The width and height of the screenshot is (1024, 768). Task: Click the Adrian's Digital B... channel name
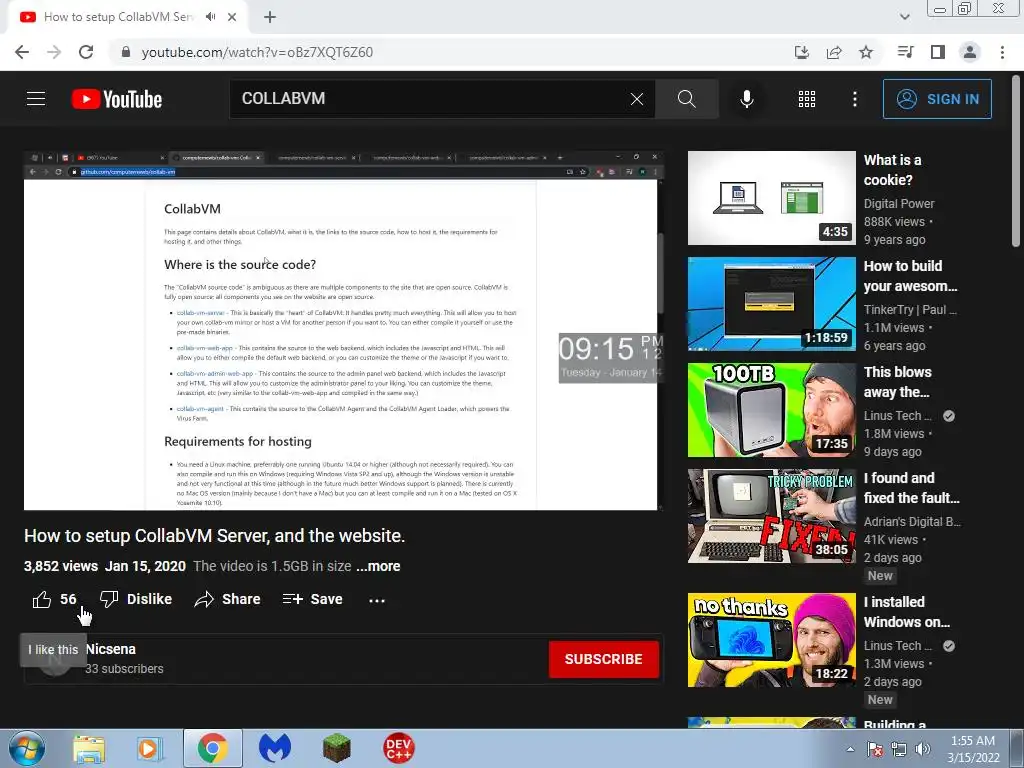[912, 521]
